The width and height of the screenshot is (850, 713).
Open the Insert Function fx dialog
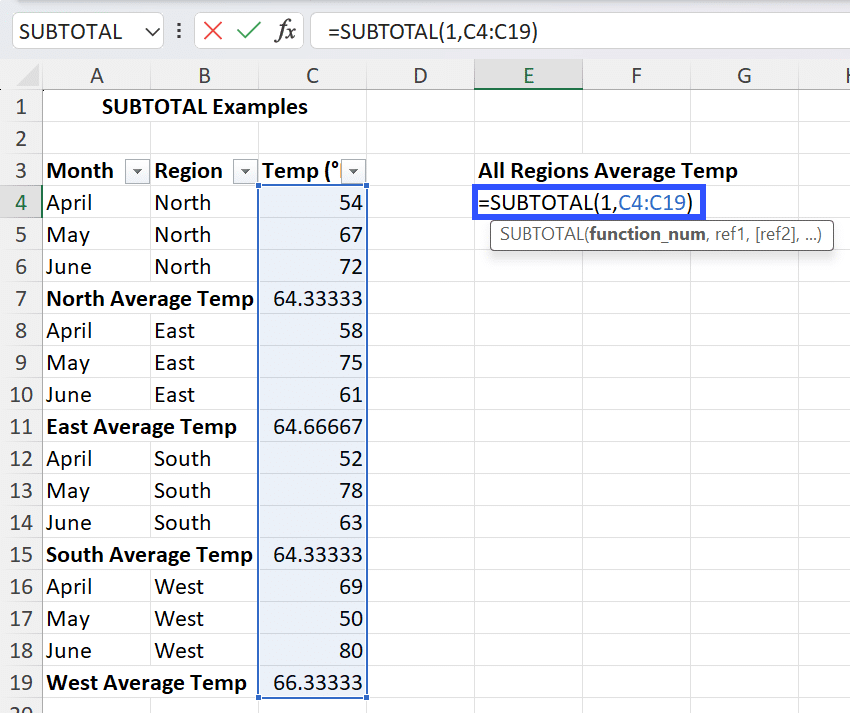[x=285, y=31]
